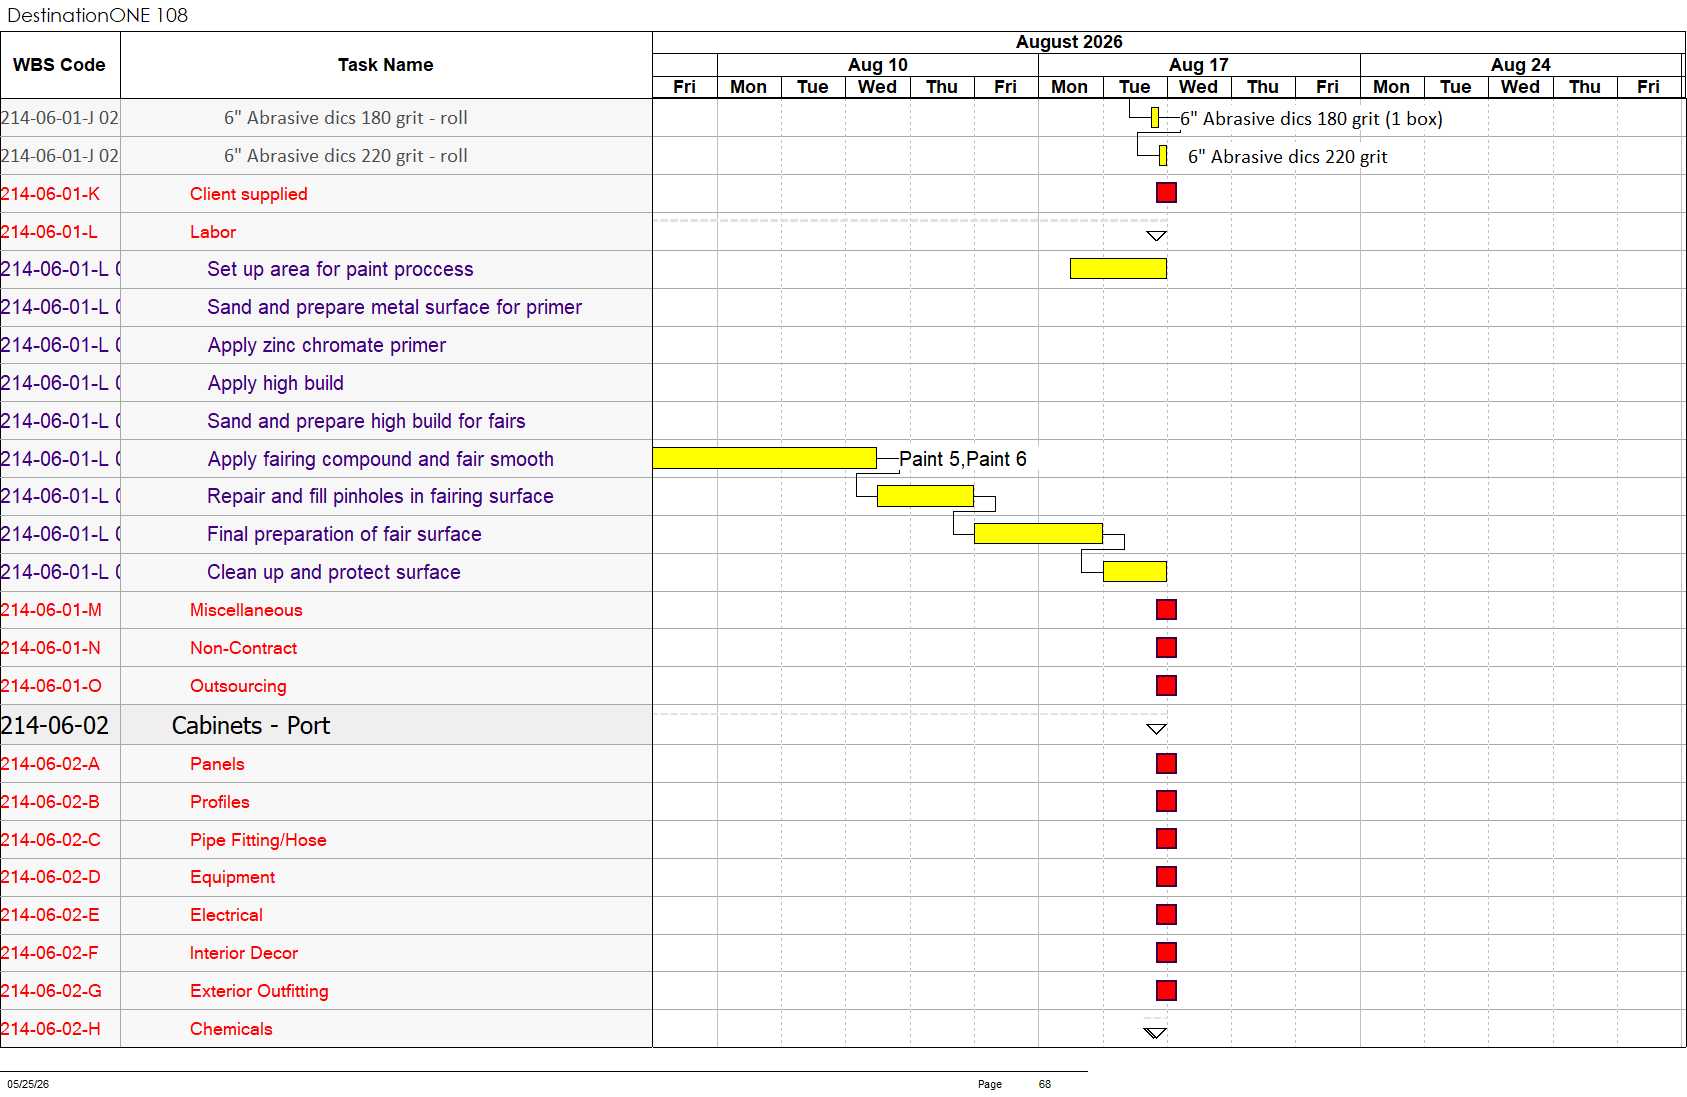Click the Task Name column header
The image size is (1687, 1097).
point(386,65)
